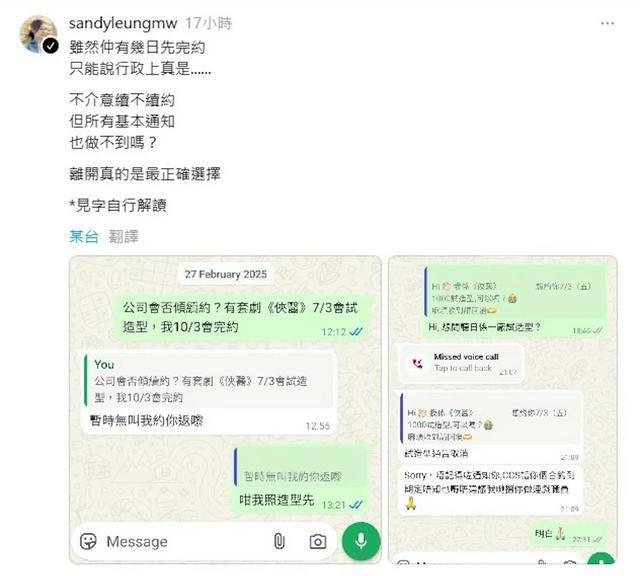The width and height of the screenshot is (640, 576).
Task: Translate the post with 翻譯
Action: click(x=123, y=236)
